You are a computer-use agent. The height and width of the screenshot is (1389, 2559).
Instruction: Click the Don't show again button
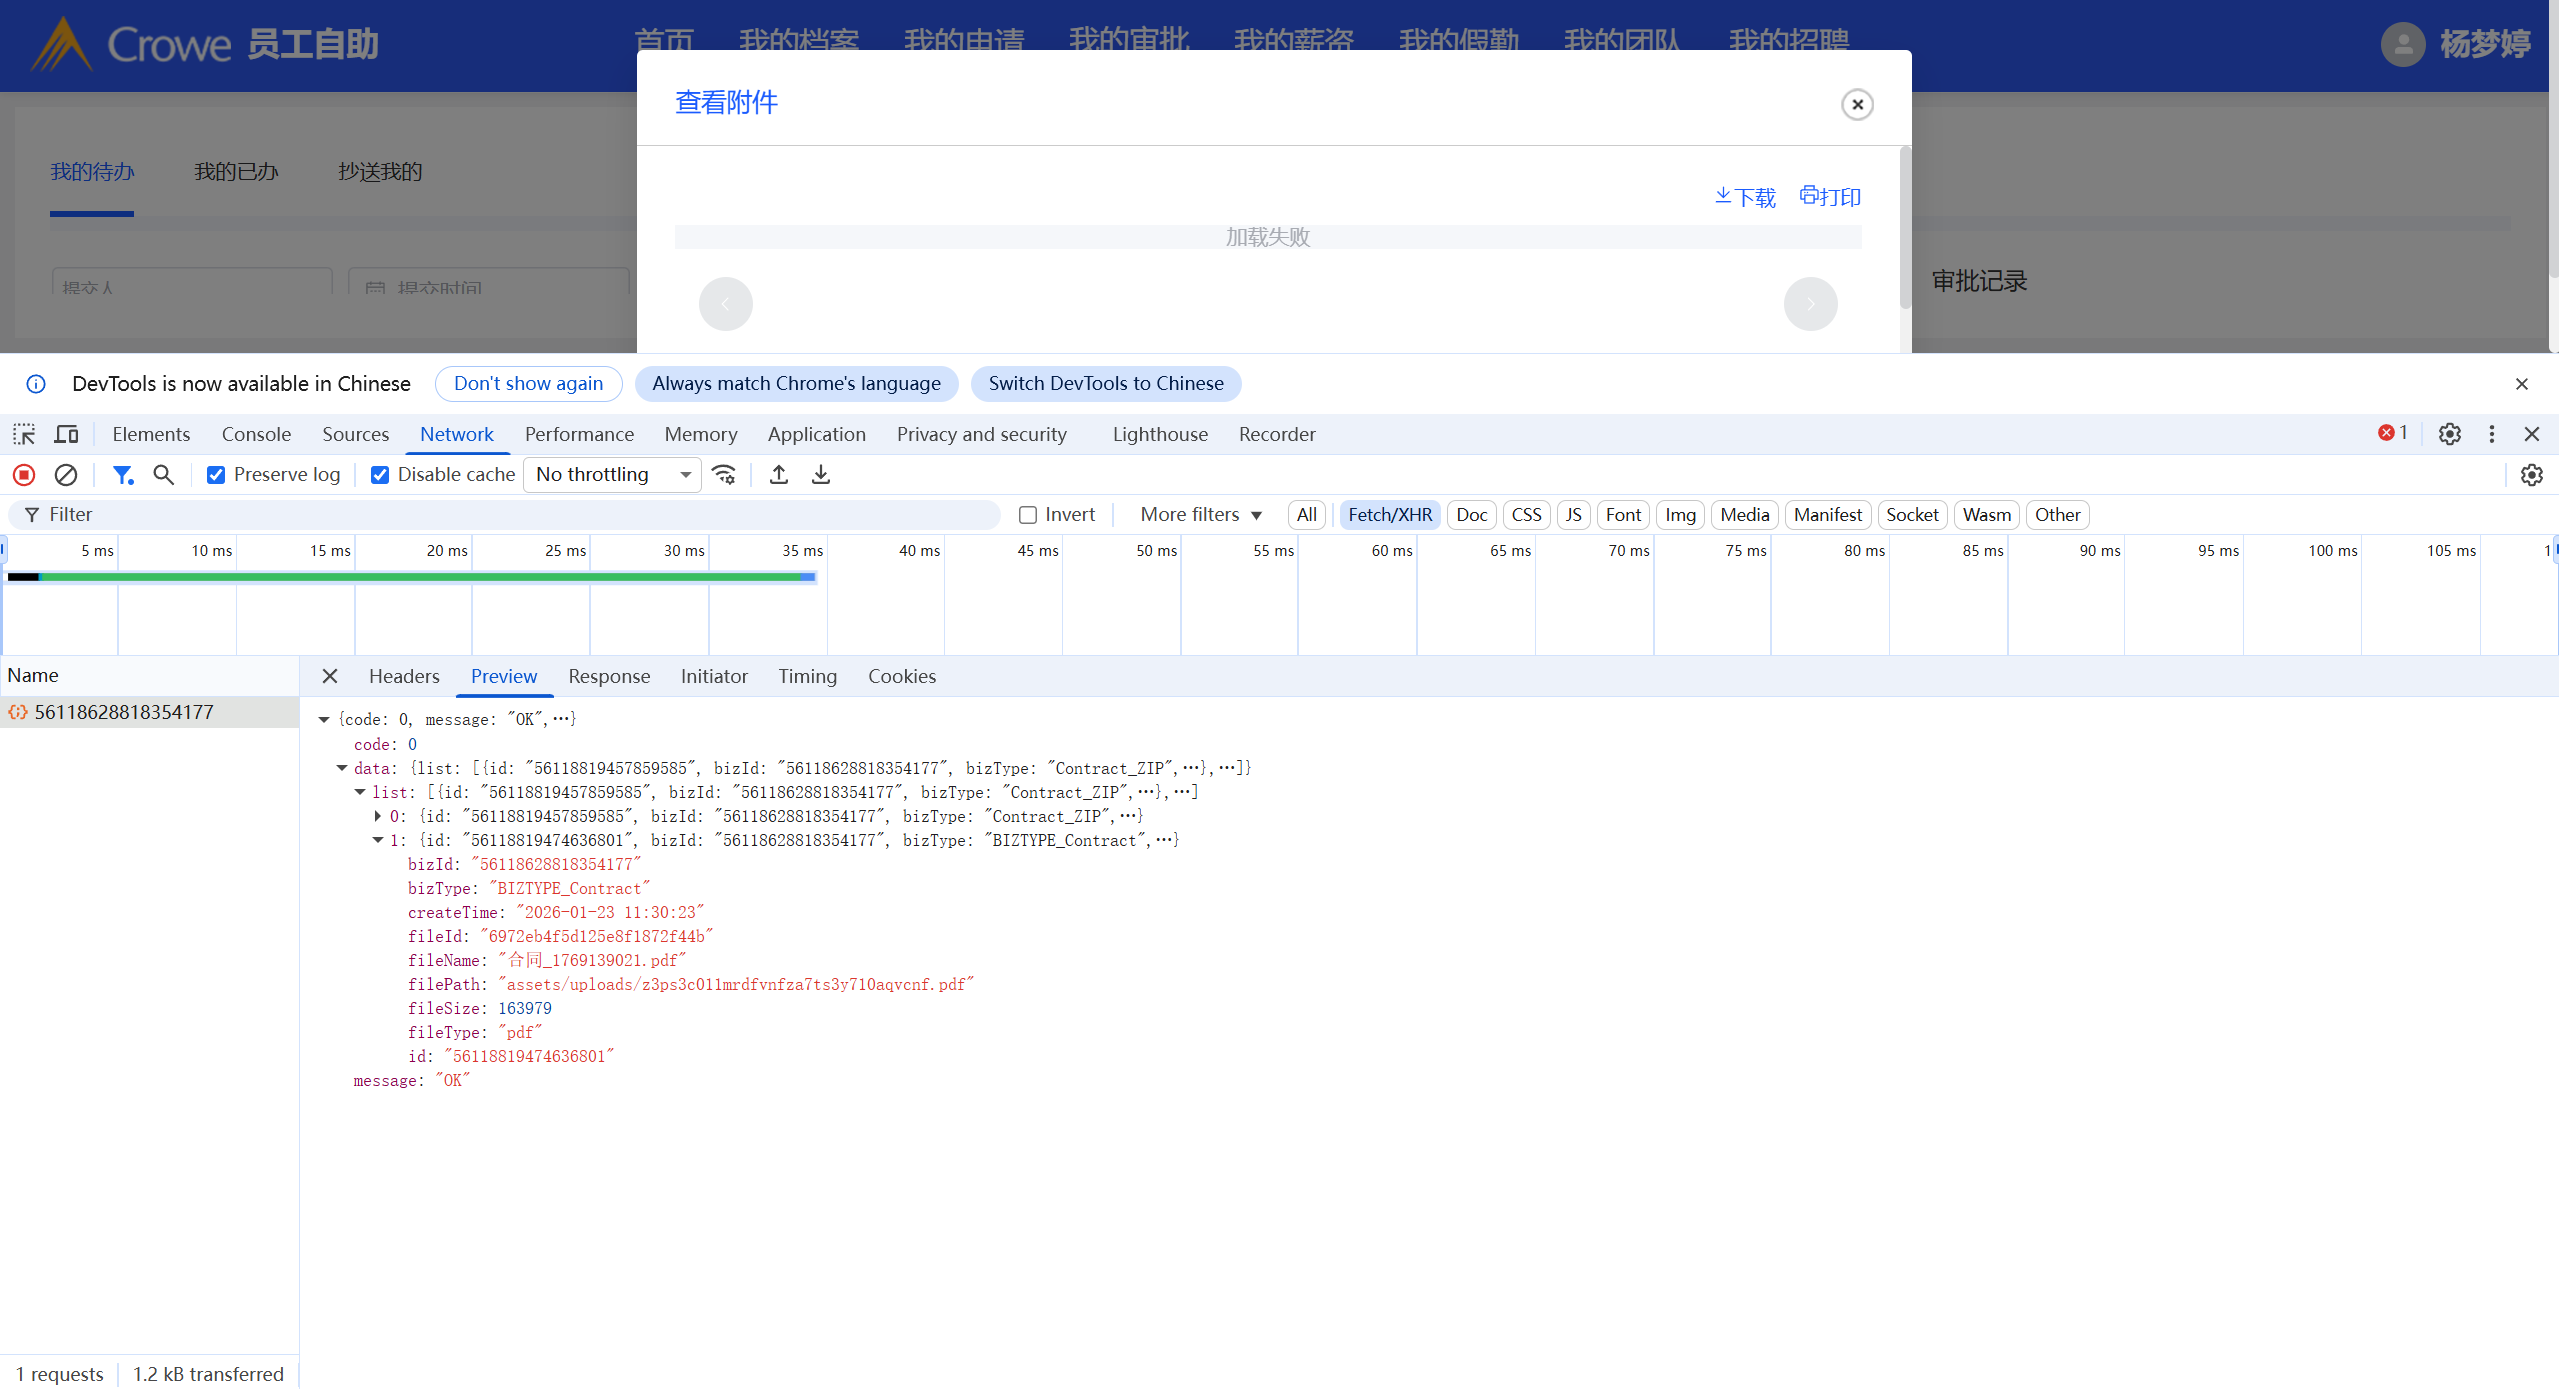(x=528, y=384)
